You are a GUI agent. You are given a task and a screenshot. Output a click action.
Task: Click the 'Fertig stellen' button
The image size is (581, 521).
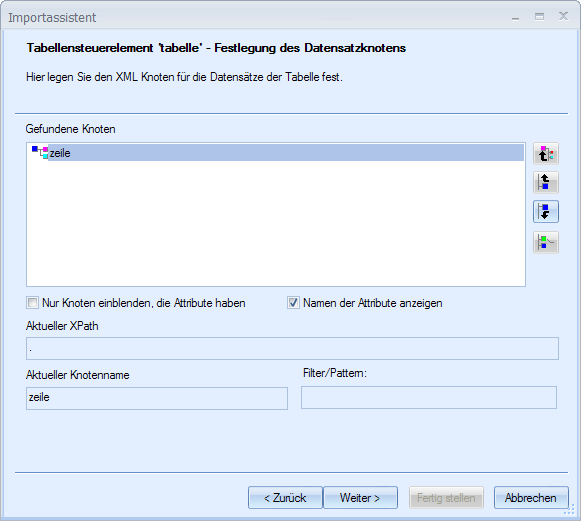tap(446, 498)
